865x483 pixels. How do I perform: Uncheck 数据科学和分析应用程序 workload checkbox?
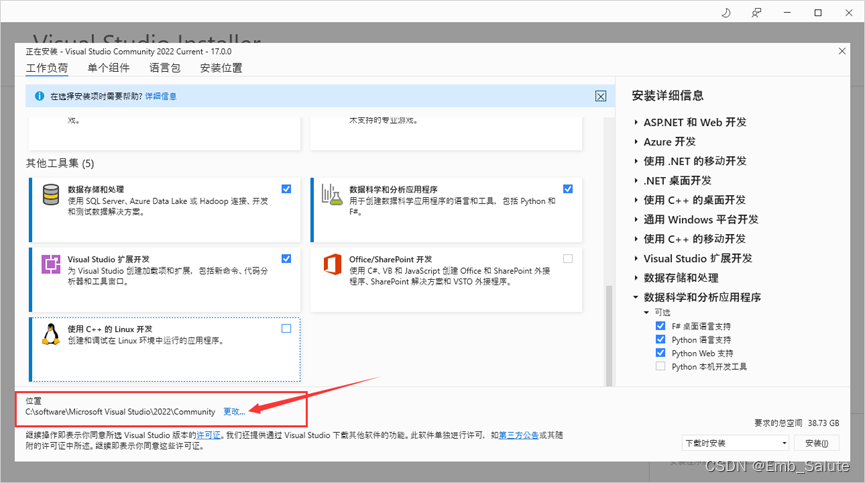coord(568,189)
